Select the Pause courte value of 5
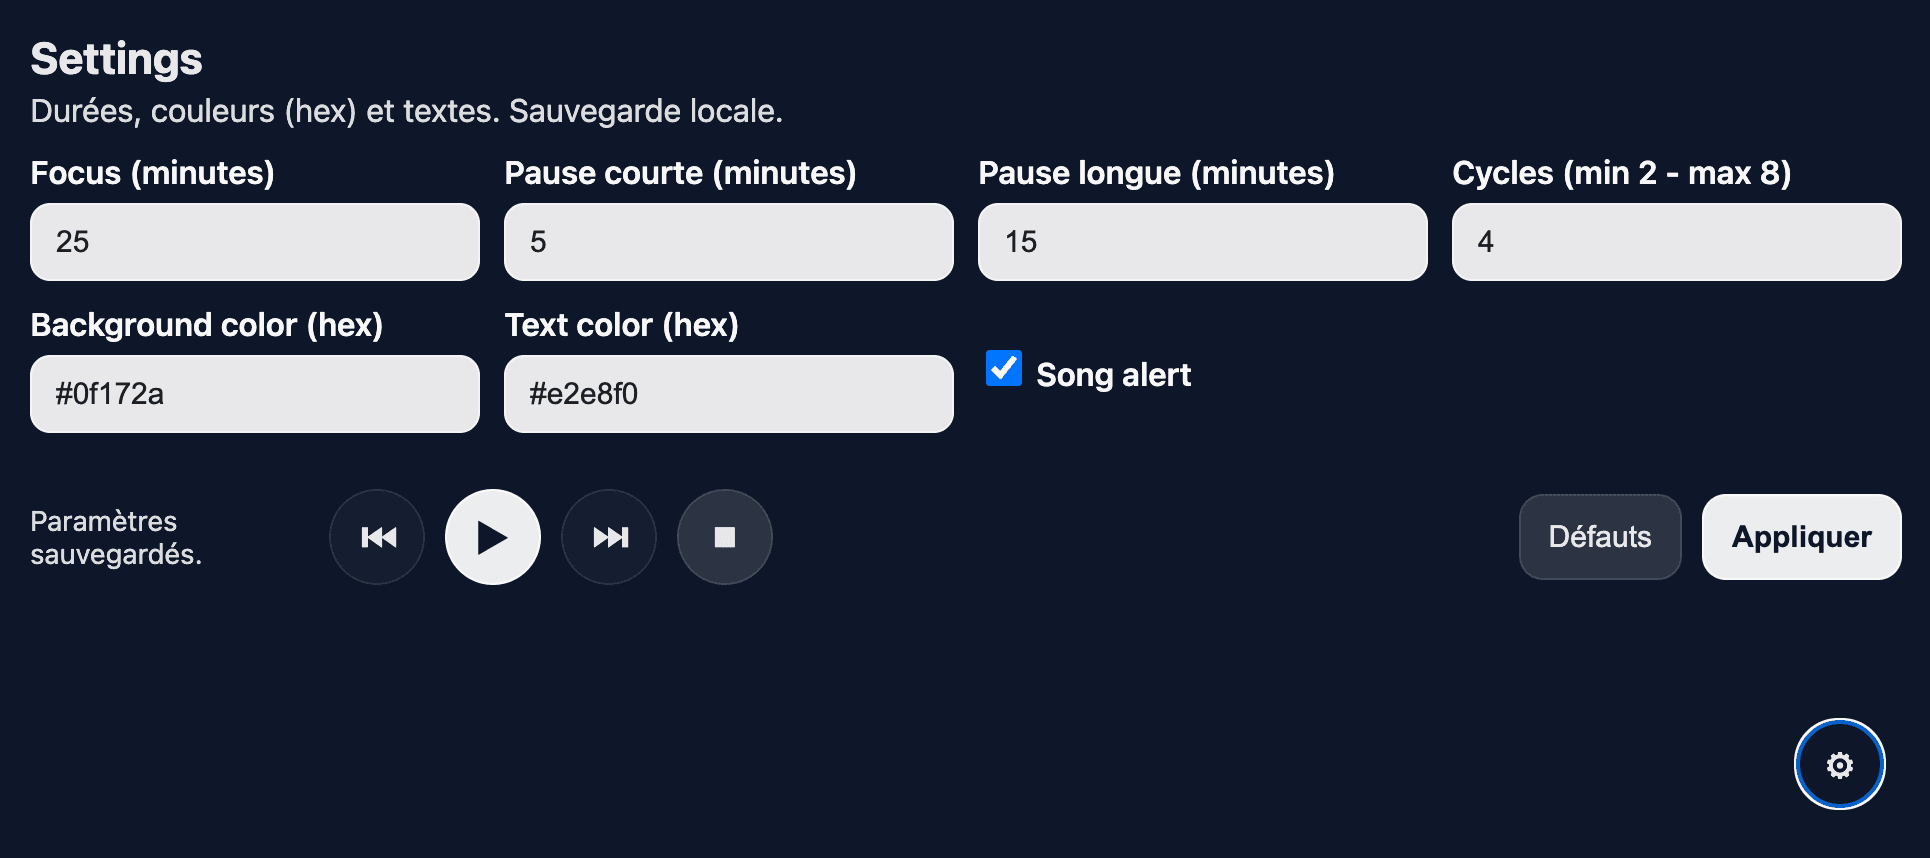 (x=729, y=241)
